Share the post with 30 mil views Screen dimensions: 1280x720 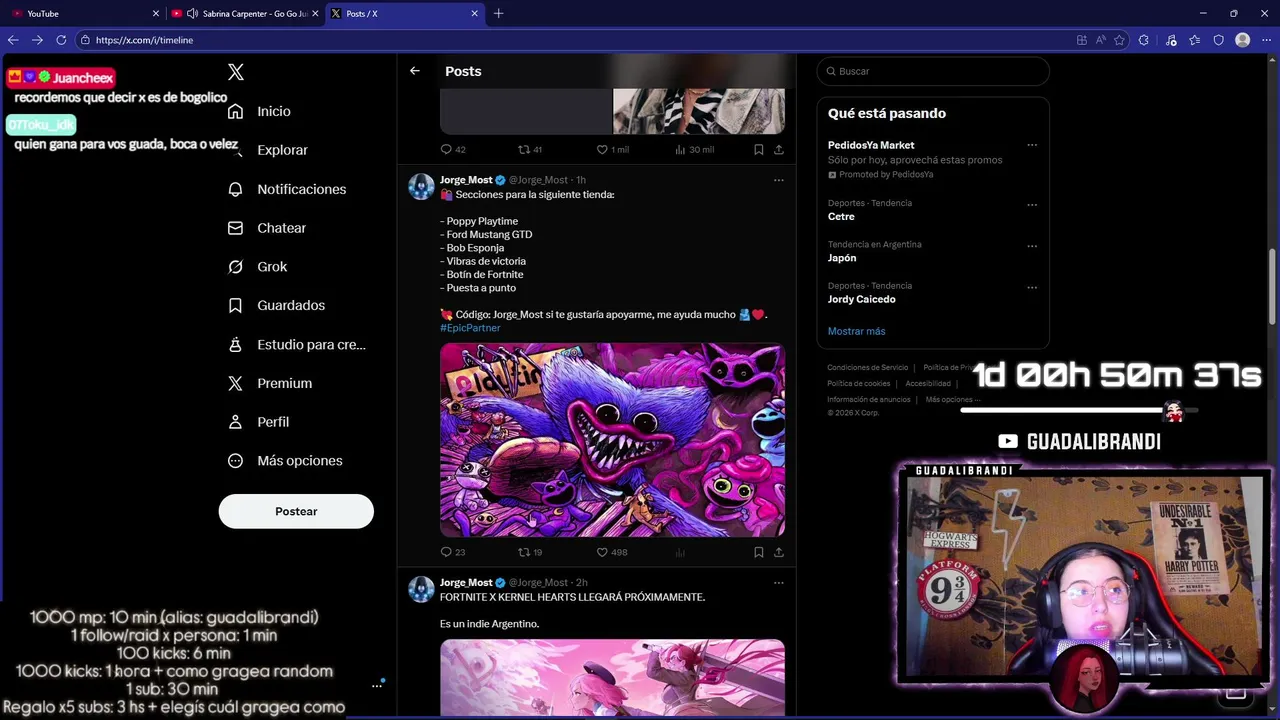(779, 149)
